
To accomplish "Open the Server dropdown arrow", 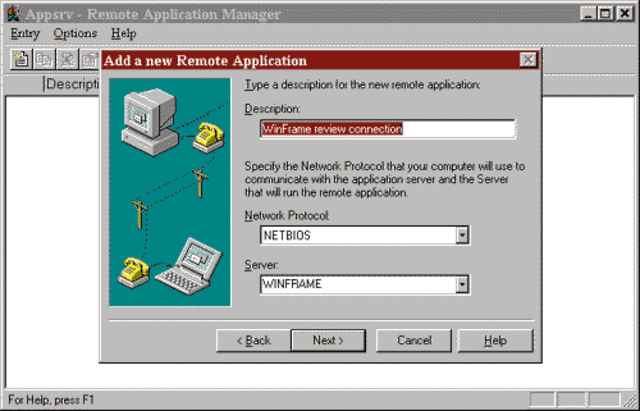I will click(462, 284).
